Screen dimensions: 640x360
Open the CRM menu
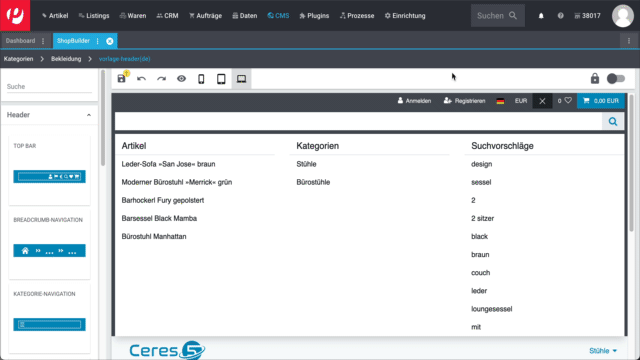[x=167, y=16]
